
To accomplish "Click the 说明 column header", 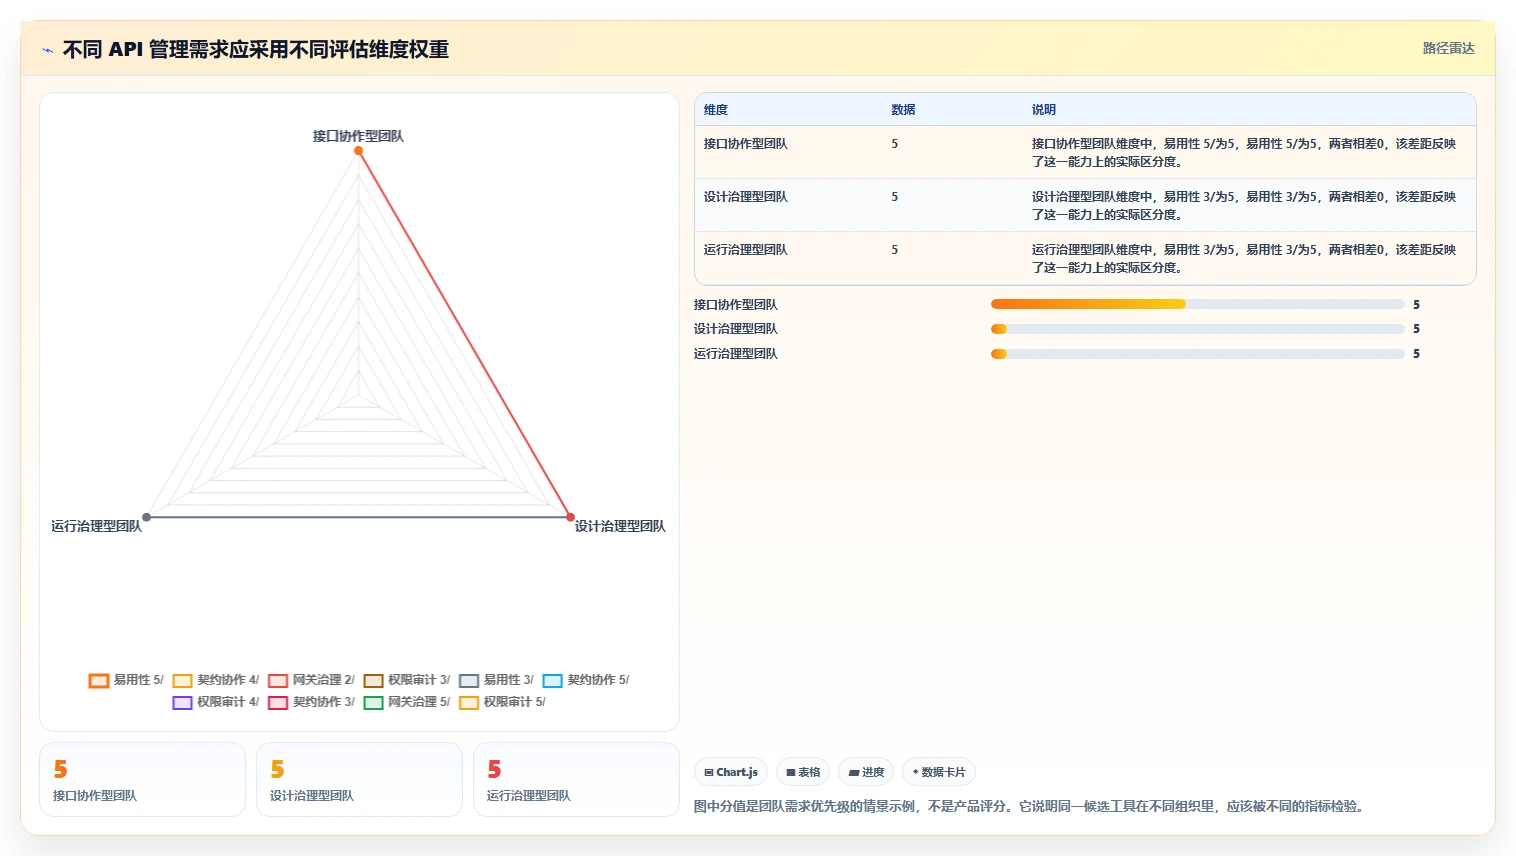I will point(1044,110).
